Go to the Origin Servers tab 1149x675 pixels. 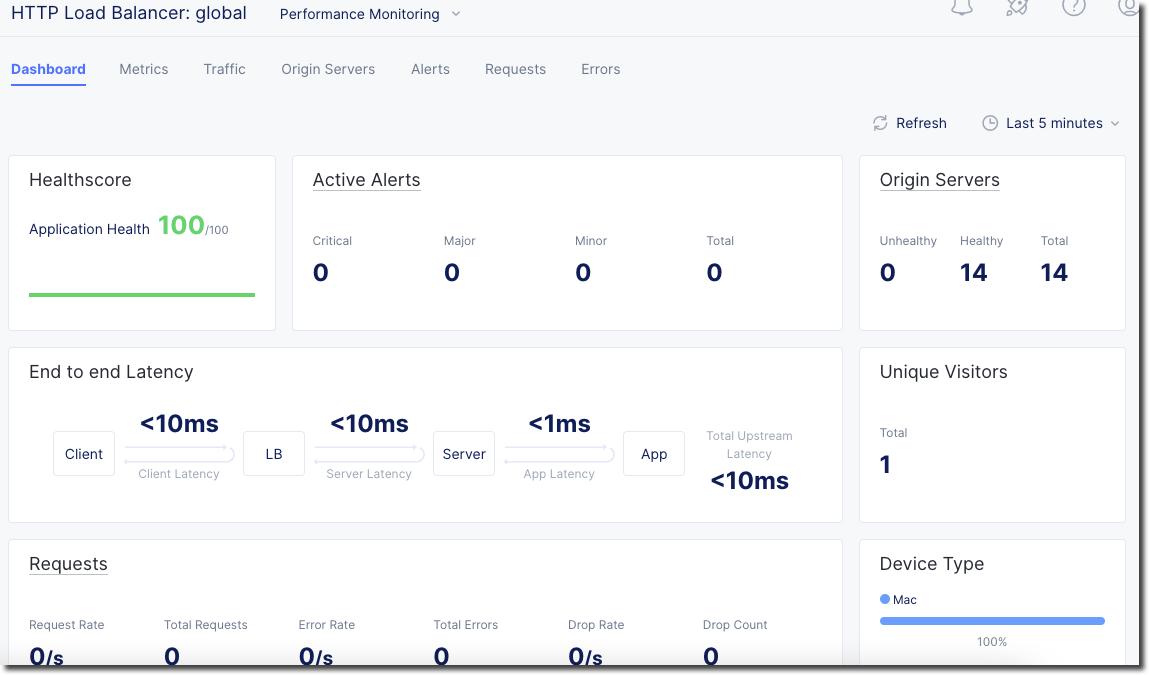[x=328, y=69]
